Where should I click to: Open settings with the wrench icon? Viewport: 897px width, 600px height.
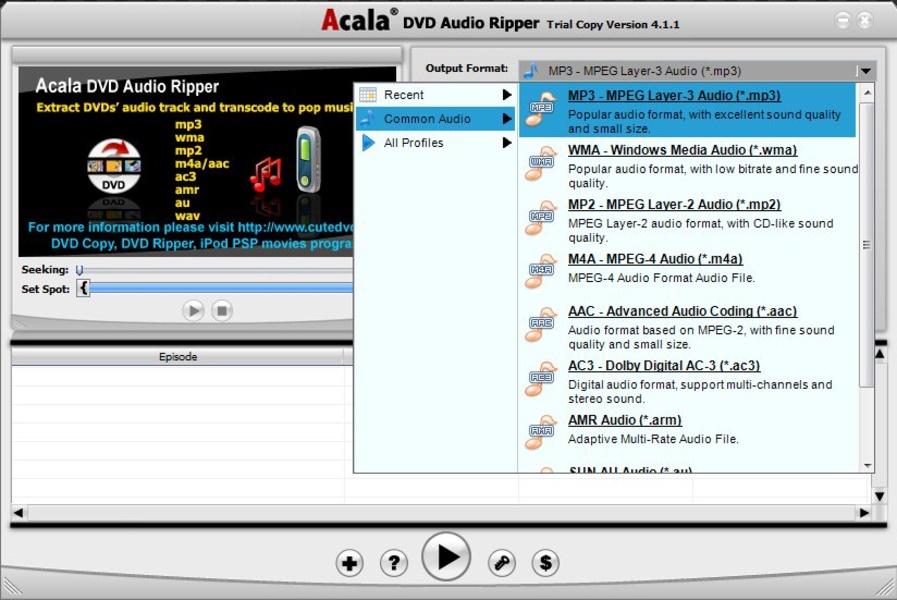point(502,563)
